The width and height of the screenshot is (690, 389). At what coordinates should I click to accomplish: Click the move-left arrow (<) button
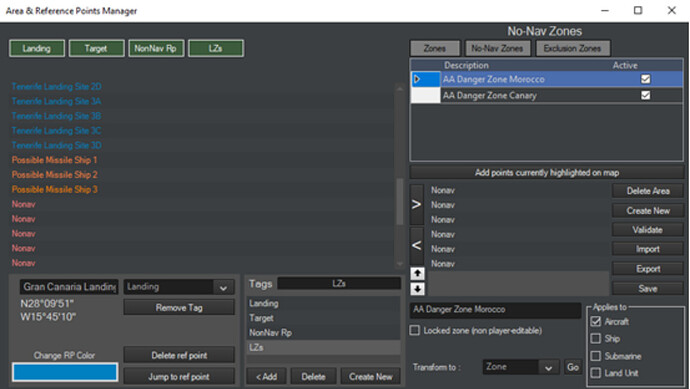(416, 246)
